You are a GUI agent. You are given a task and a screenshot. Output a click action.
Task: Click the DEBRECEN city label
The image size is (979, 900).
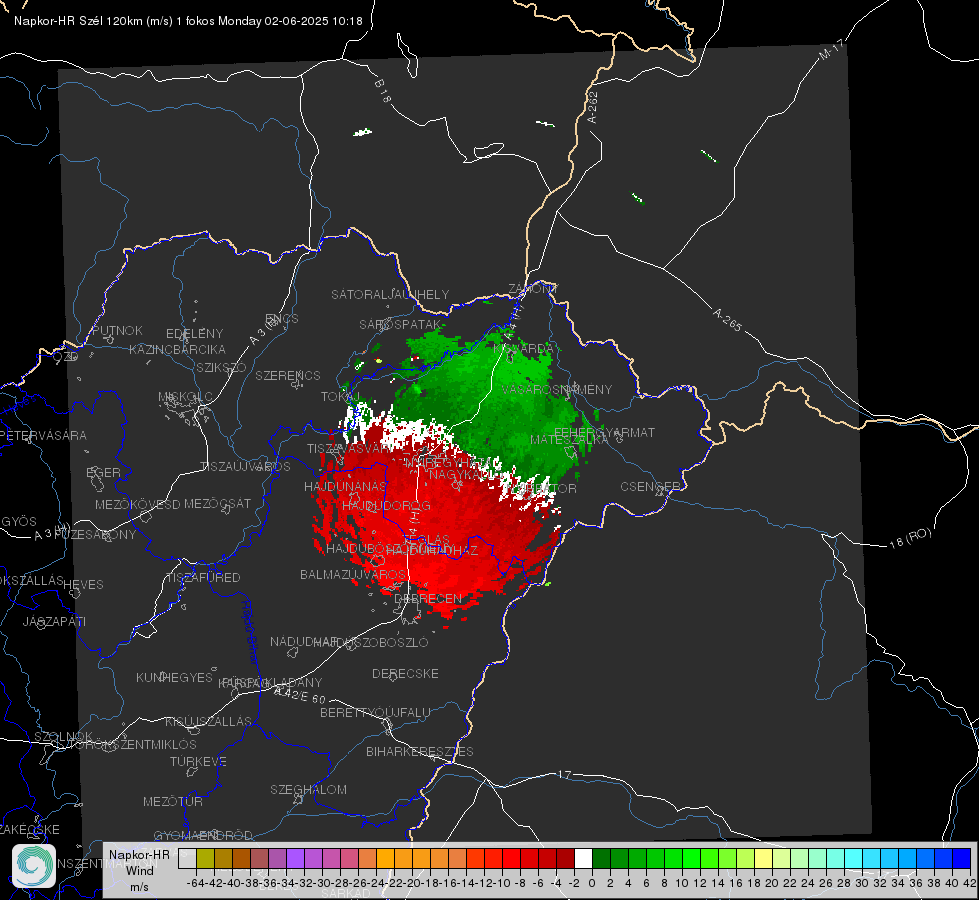428,598
